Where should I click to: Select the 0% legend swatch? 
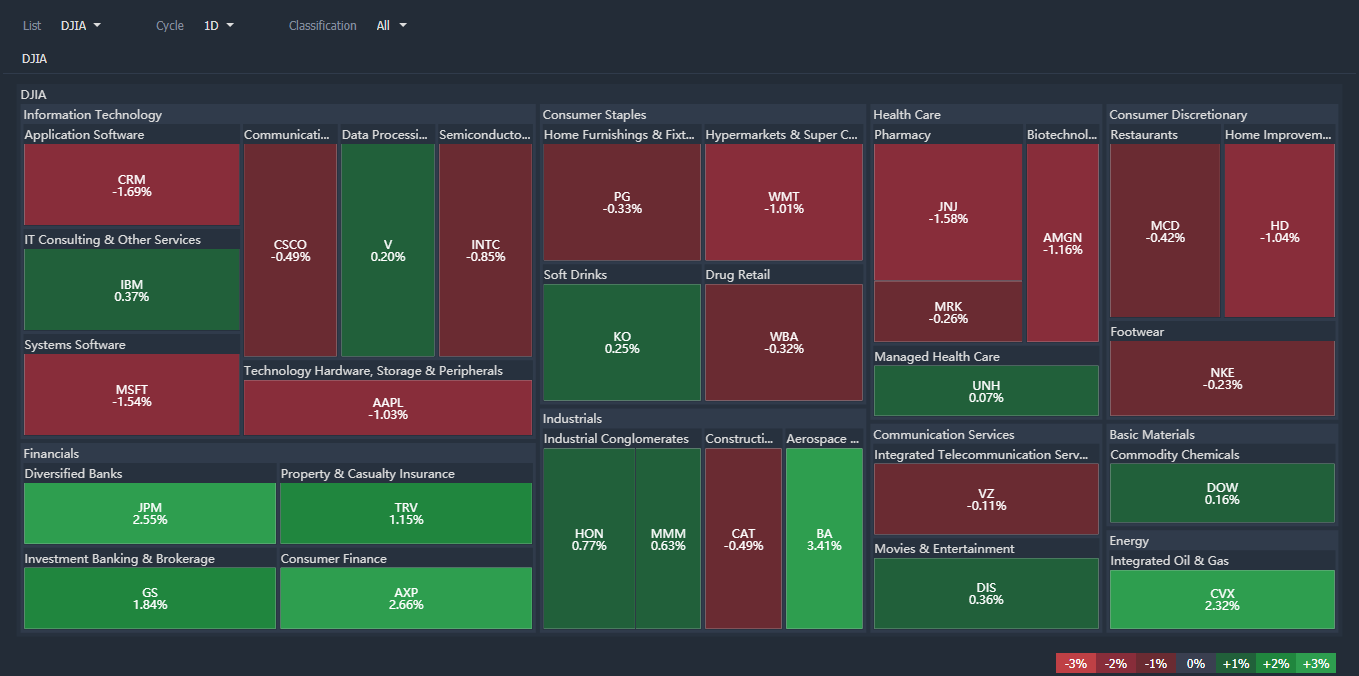point(1196,664)
